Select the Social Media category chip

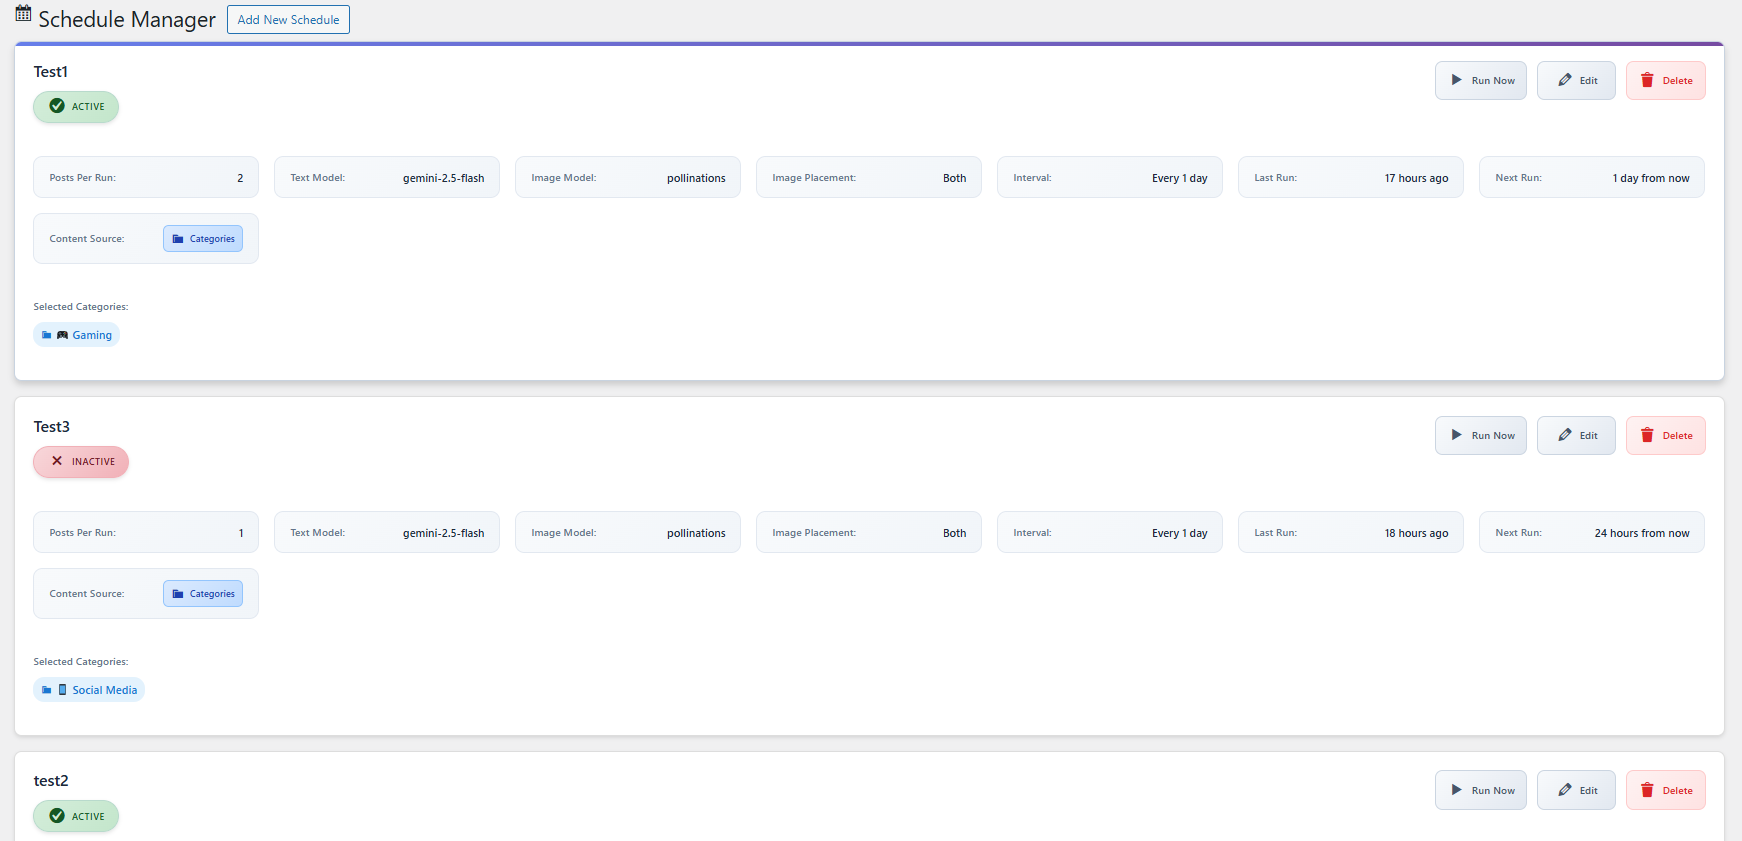(89, 690)
